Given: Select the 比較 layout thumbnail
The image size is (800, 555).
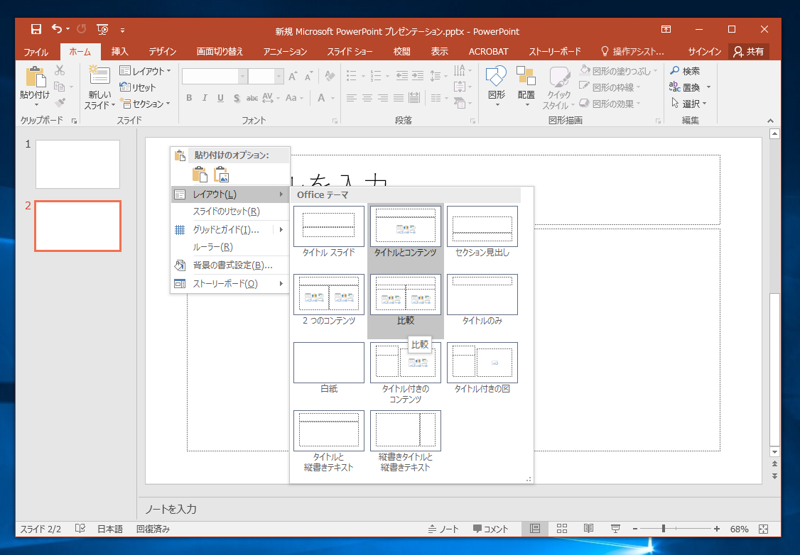Looking at the screenshot, I should click(405, 294).
